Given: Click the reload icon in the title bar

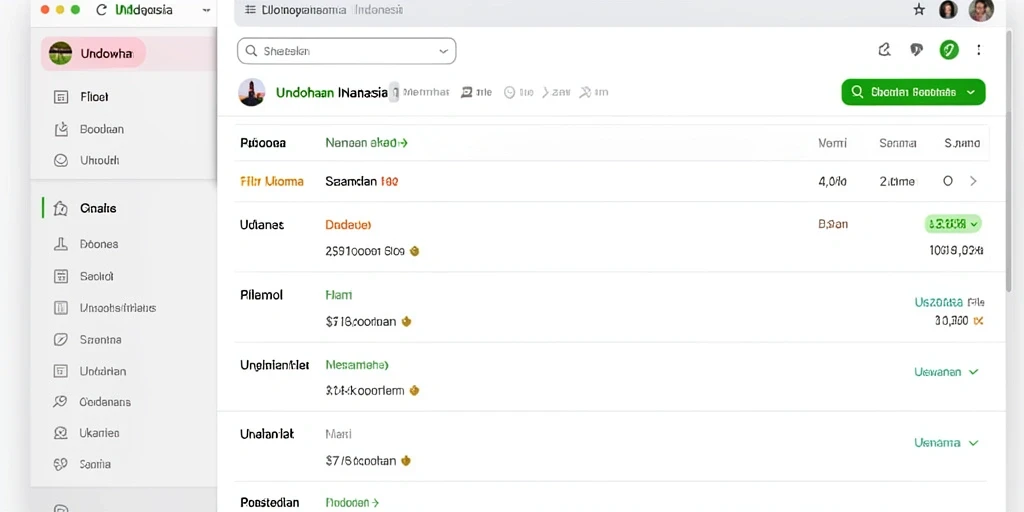Looking at the screenshot, I should pos(101,10).
